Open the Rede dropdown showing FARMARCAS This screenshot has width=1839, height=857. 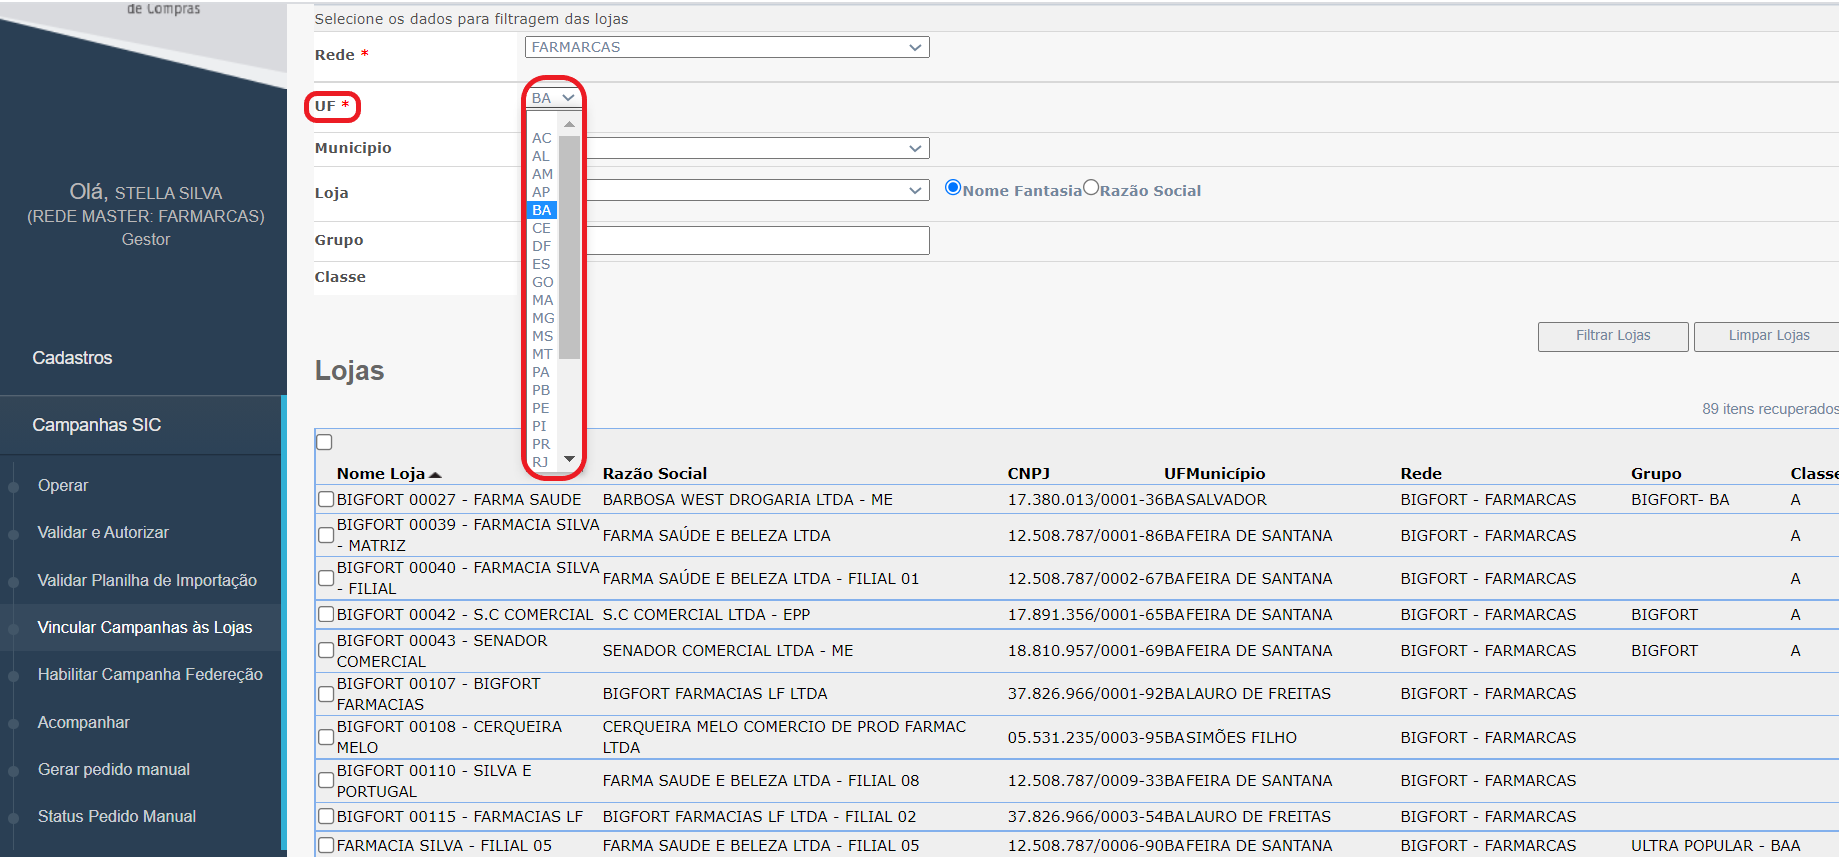click(726, 47)
